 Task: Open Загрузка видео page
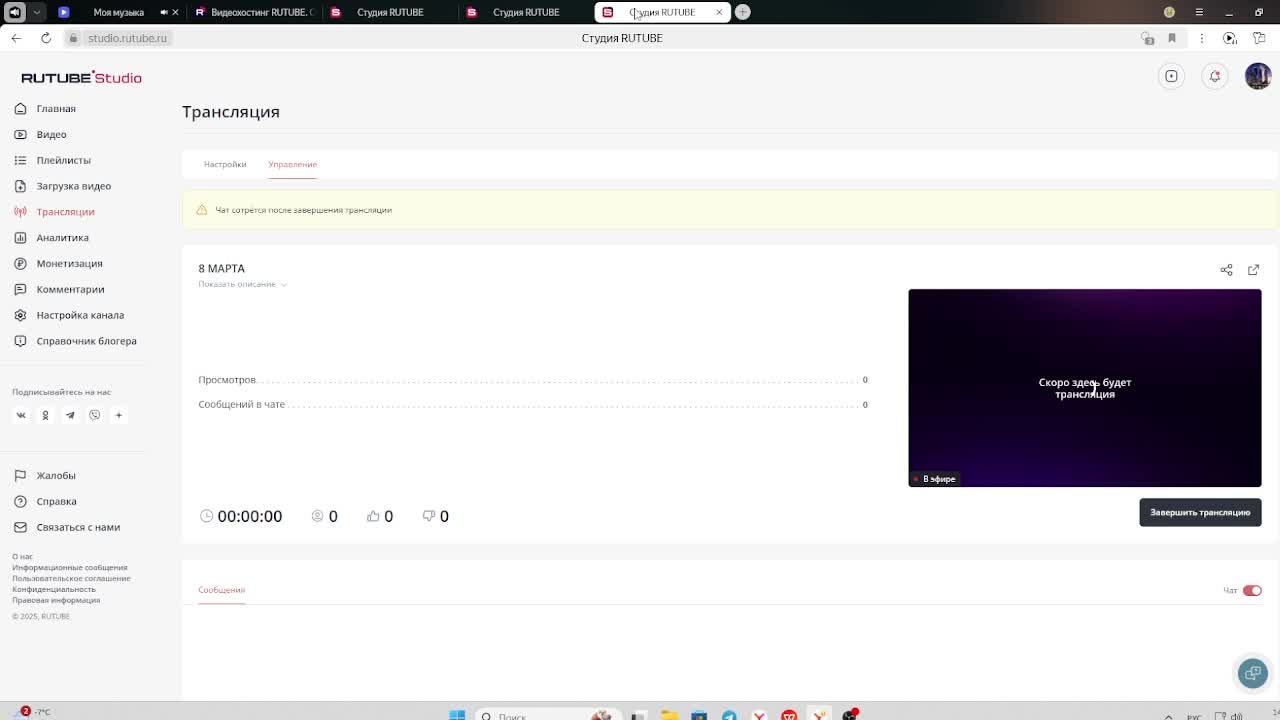63,186
